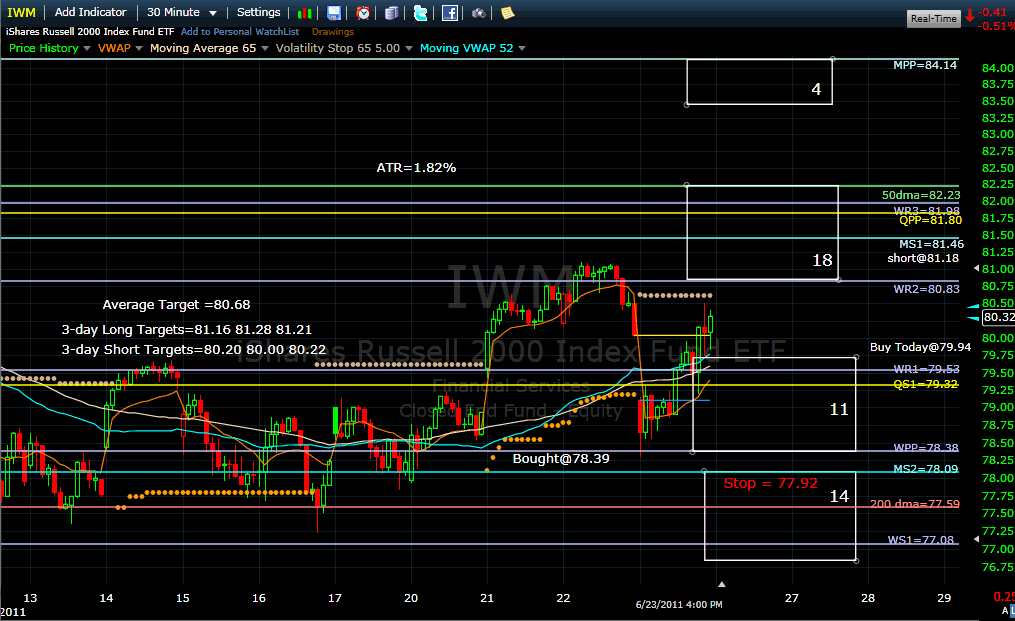The width and height of the screenshot is (1015, 621).
Task: Select the drawing number label 4
Action: click(816, 89)
